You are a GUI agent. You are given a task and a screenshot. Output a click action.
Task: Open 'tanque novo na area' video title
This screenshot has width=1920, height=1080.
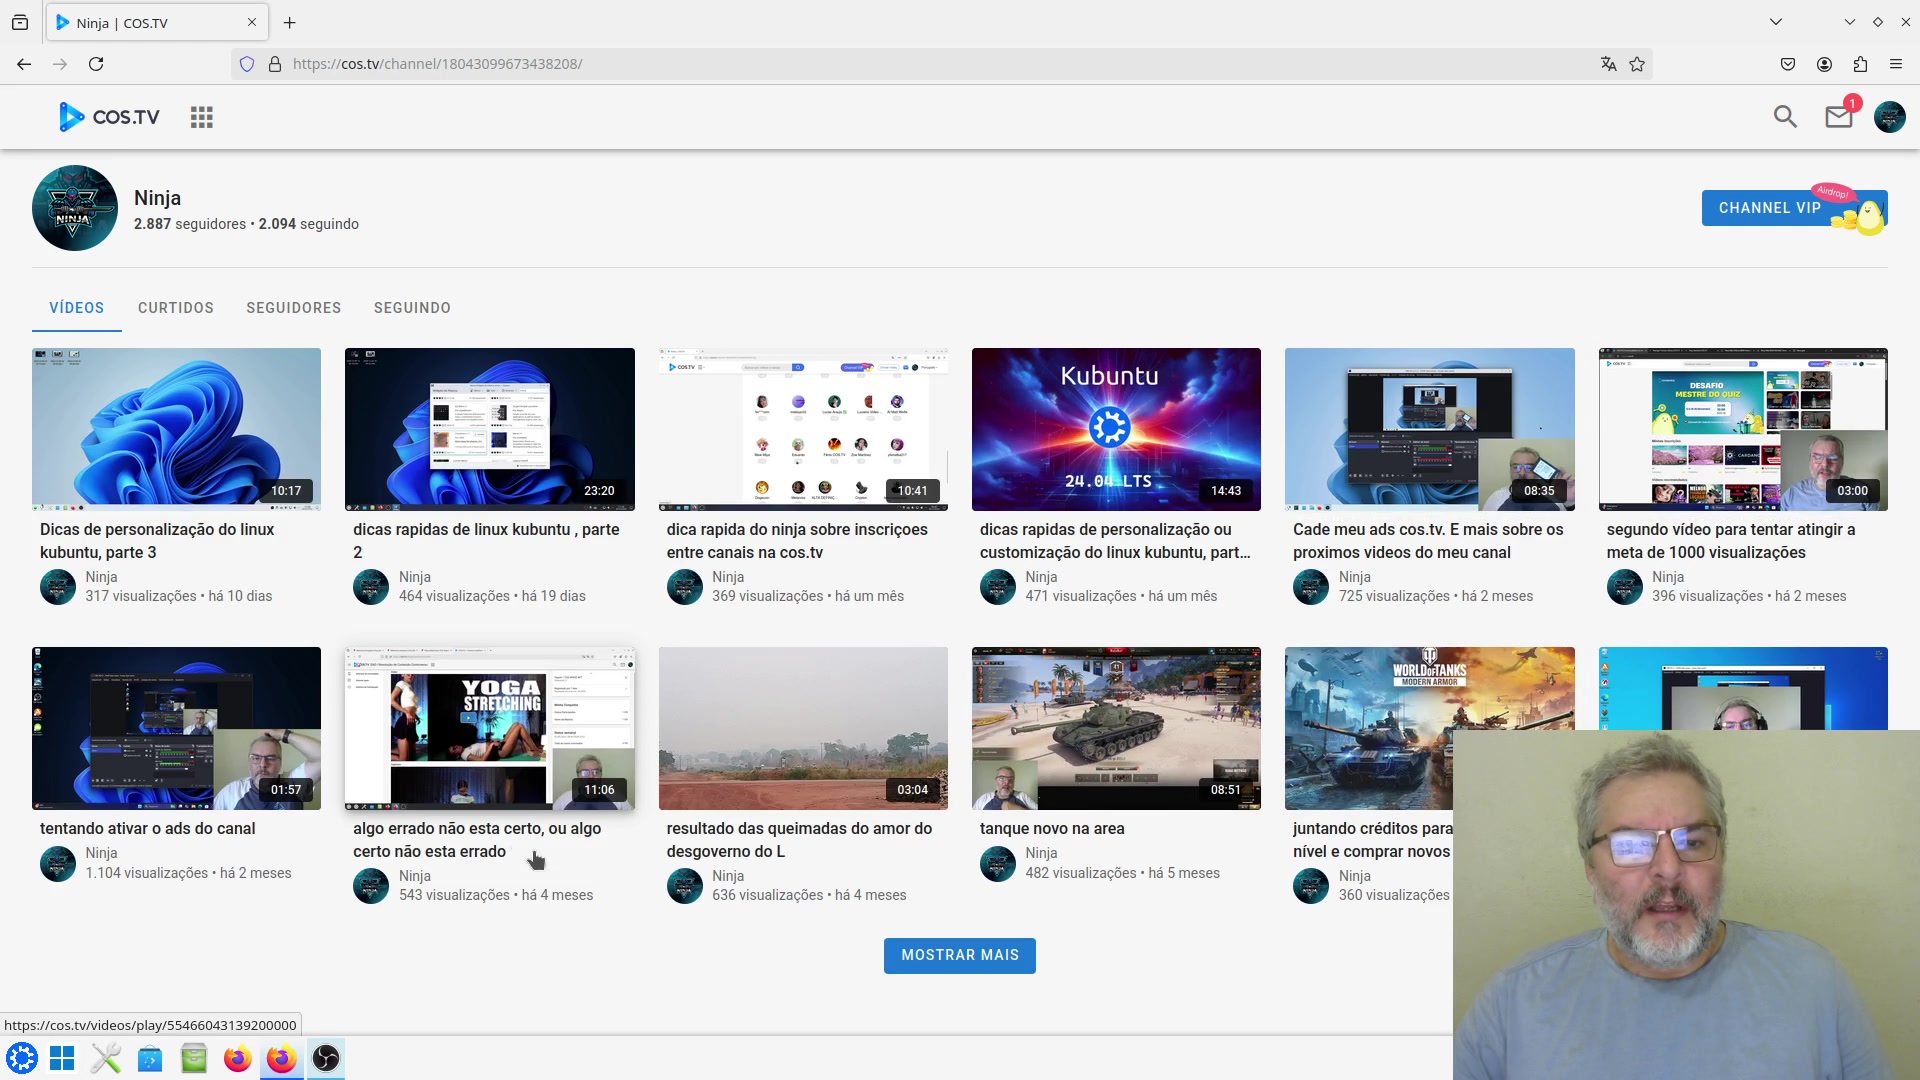[1052, 828]
